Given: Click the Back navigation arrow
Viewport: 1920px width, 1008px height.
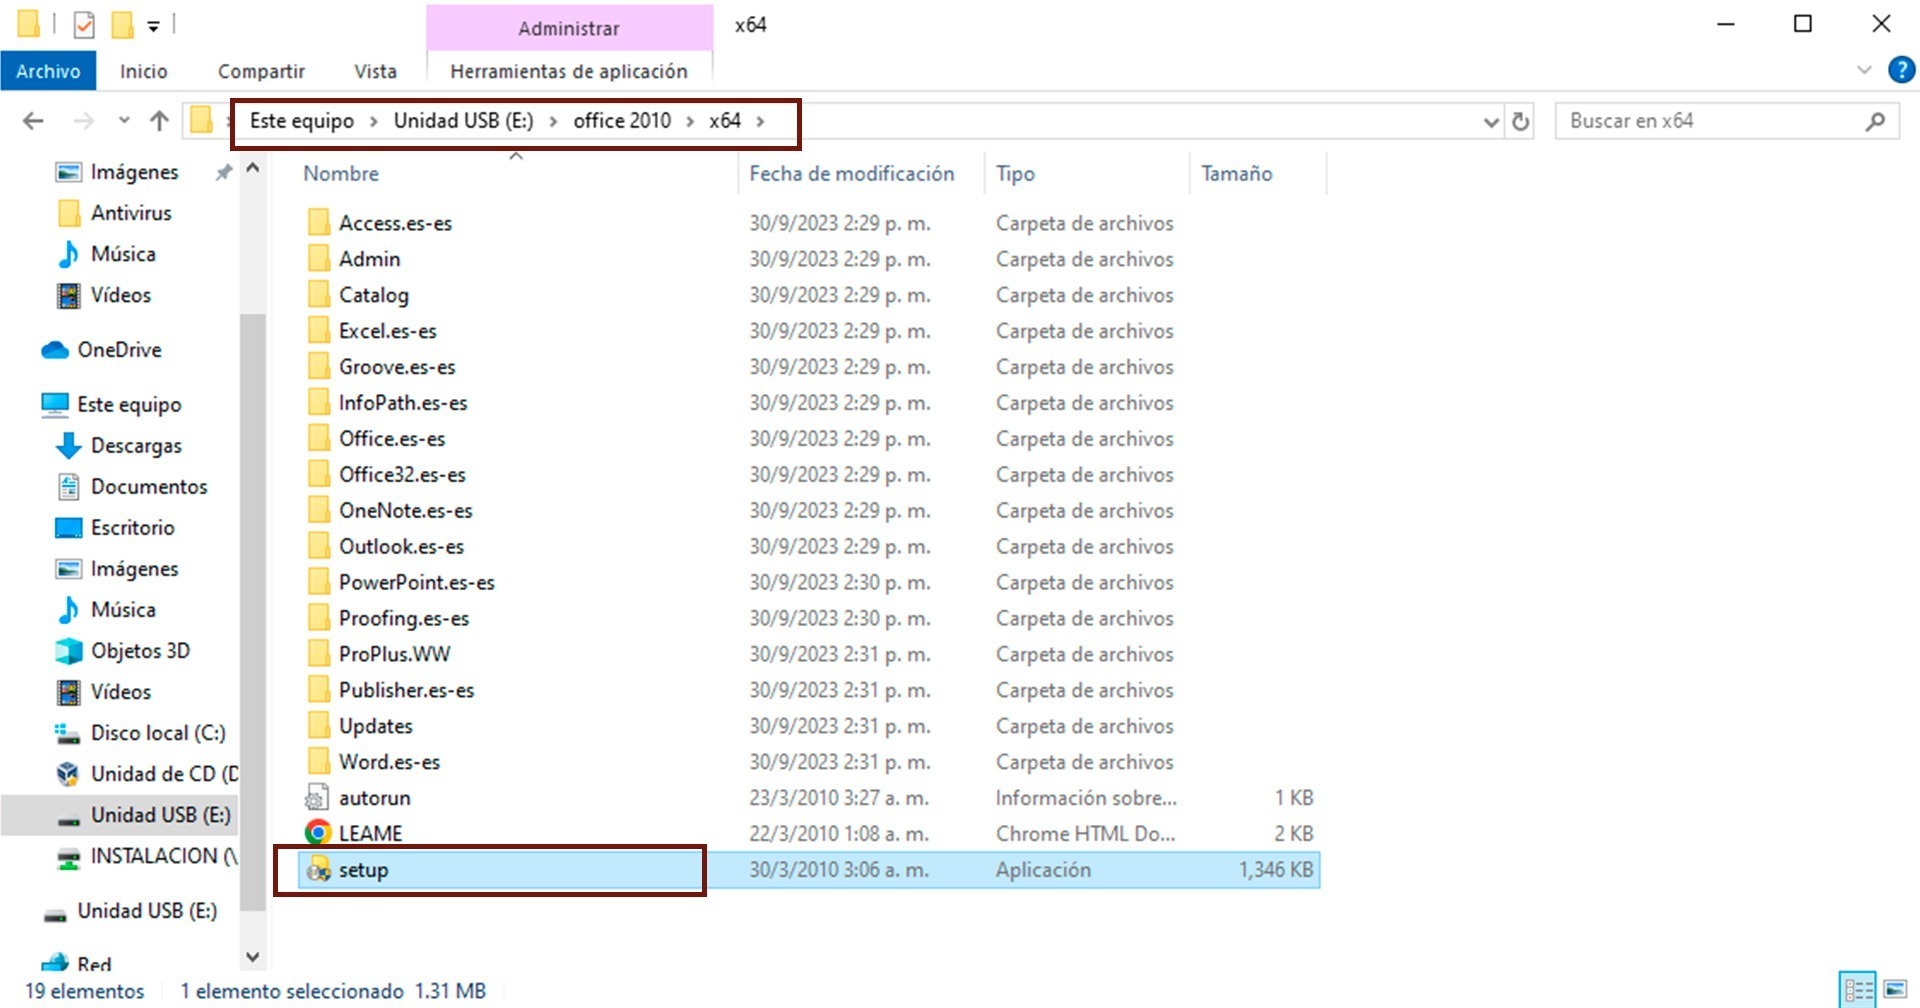Looking at the screenshot, I should click(33, 121).
